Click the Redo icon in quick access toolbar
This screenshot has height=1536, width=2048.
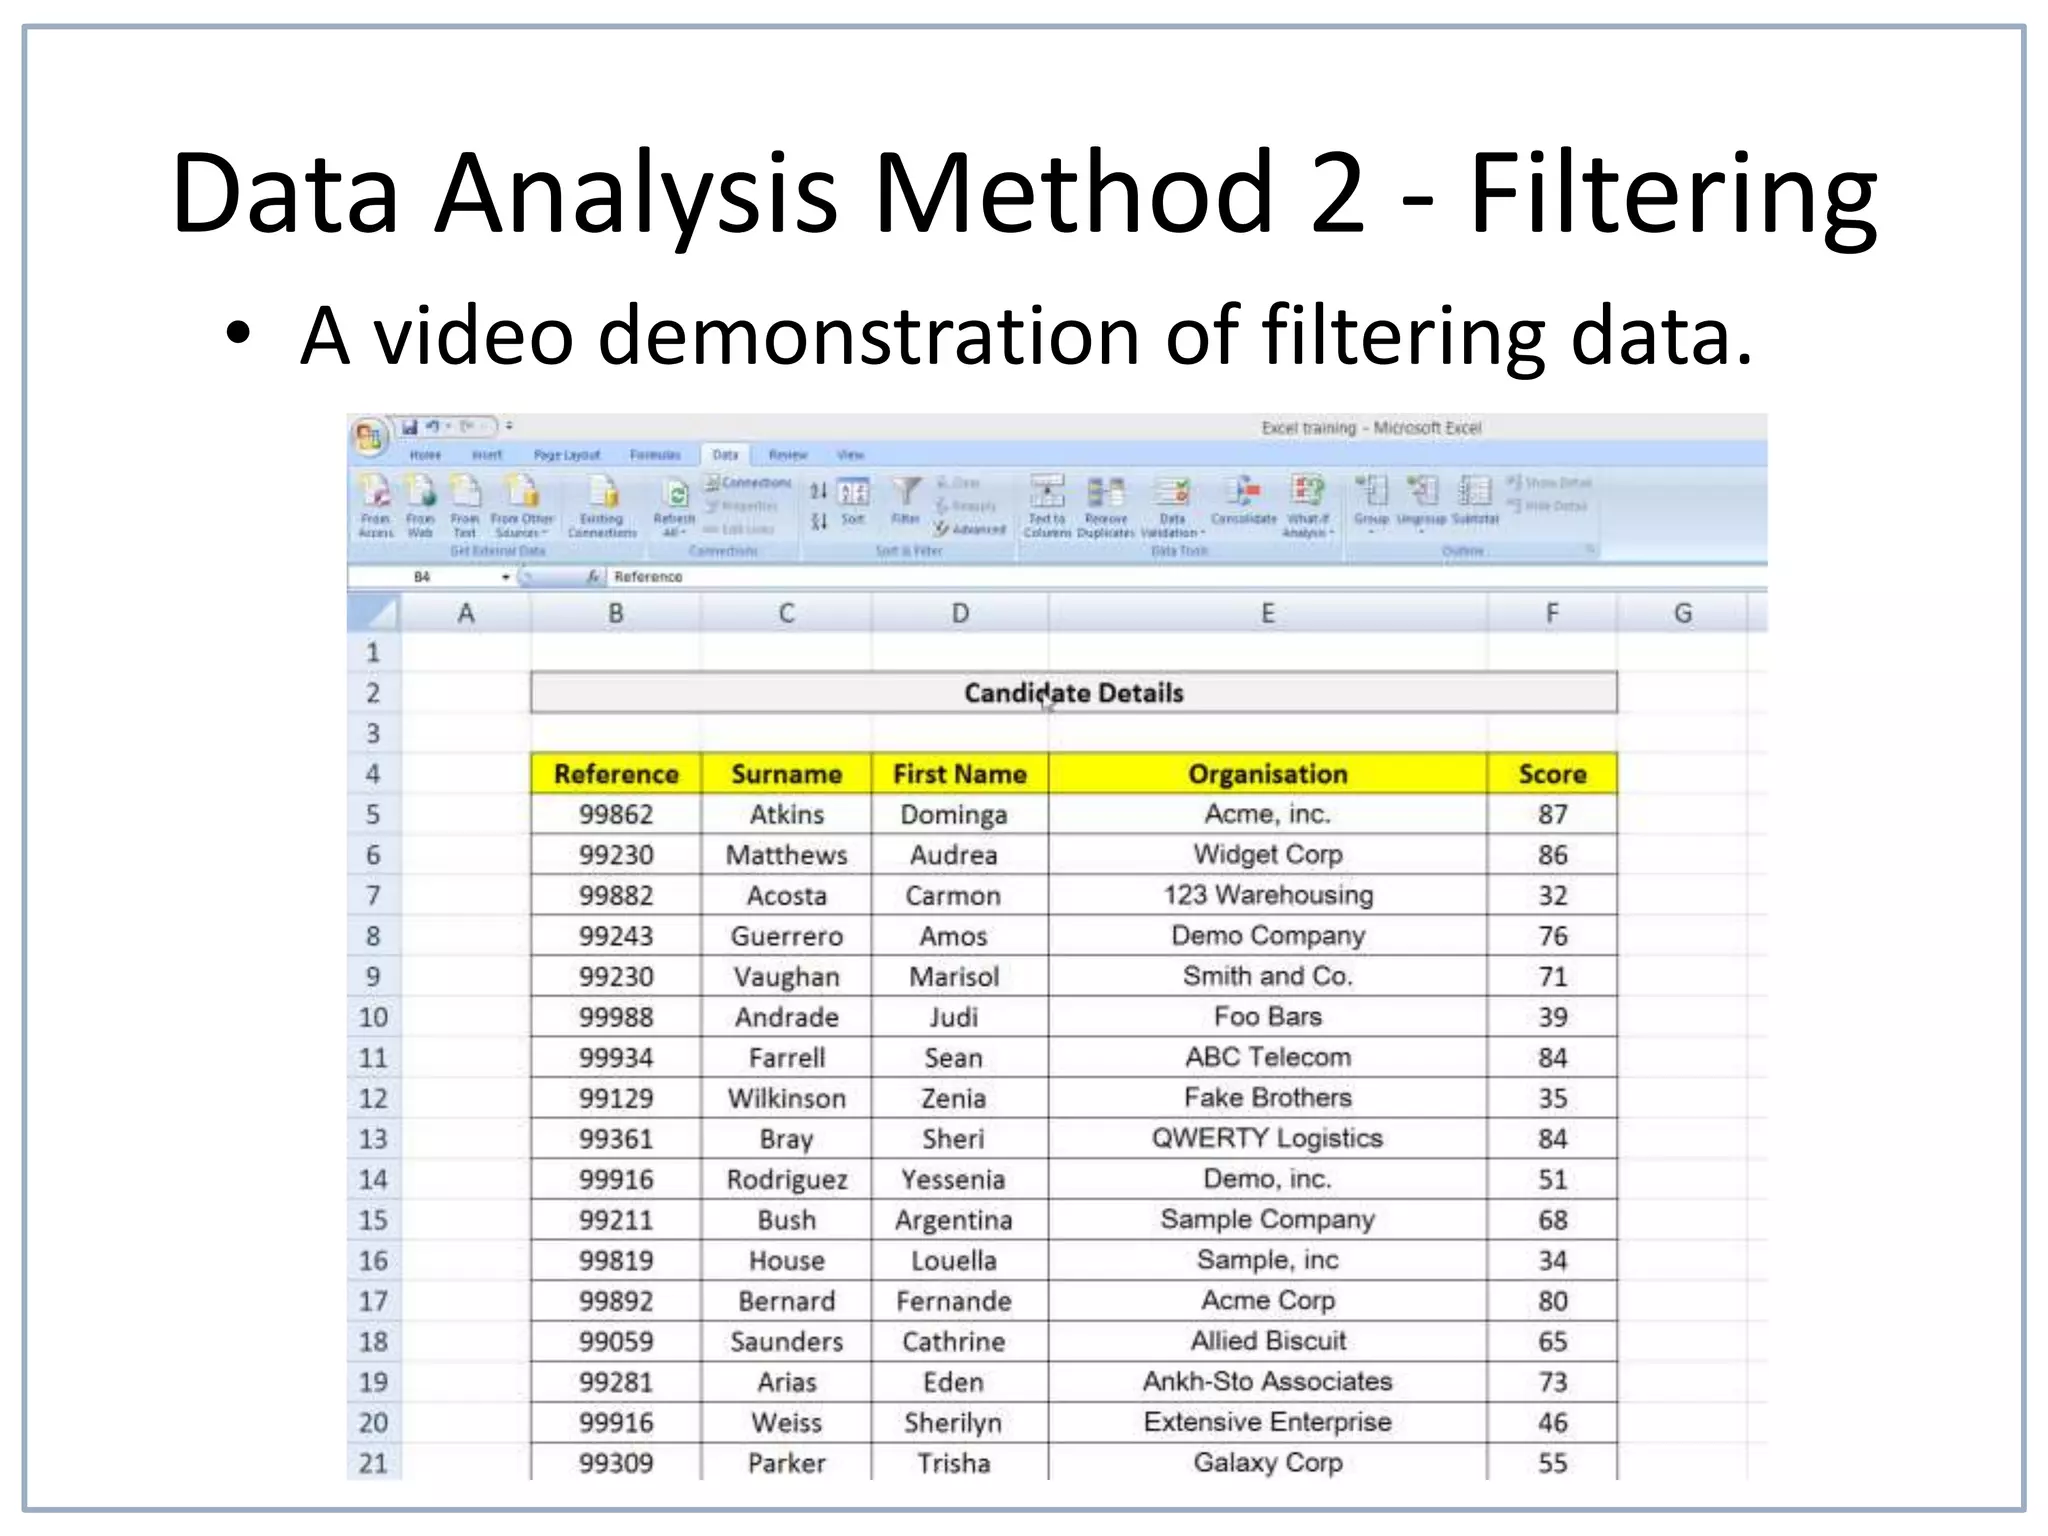pyautogui.click(x=467, y=427)
